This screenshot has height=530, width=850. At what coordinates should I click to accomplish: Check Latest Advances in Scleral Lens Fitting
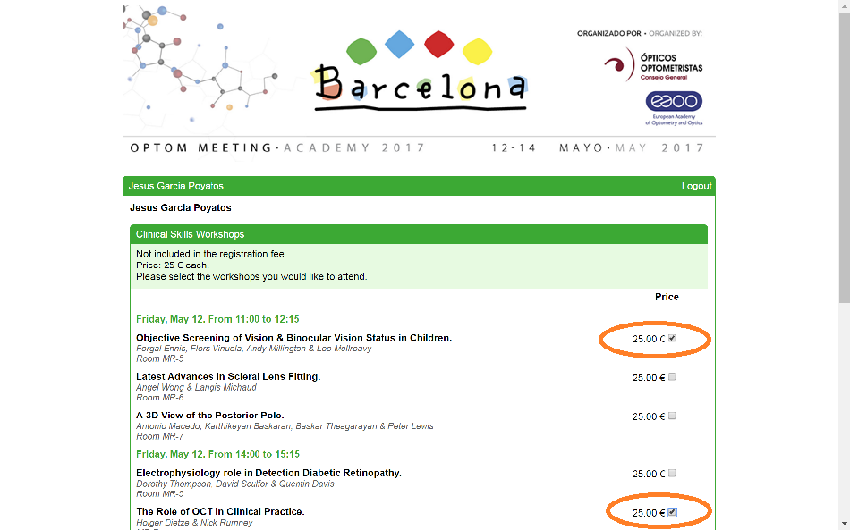(672, 377)
